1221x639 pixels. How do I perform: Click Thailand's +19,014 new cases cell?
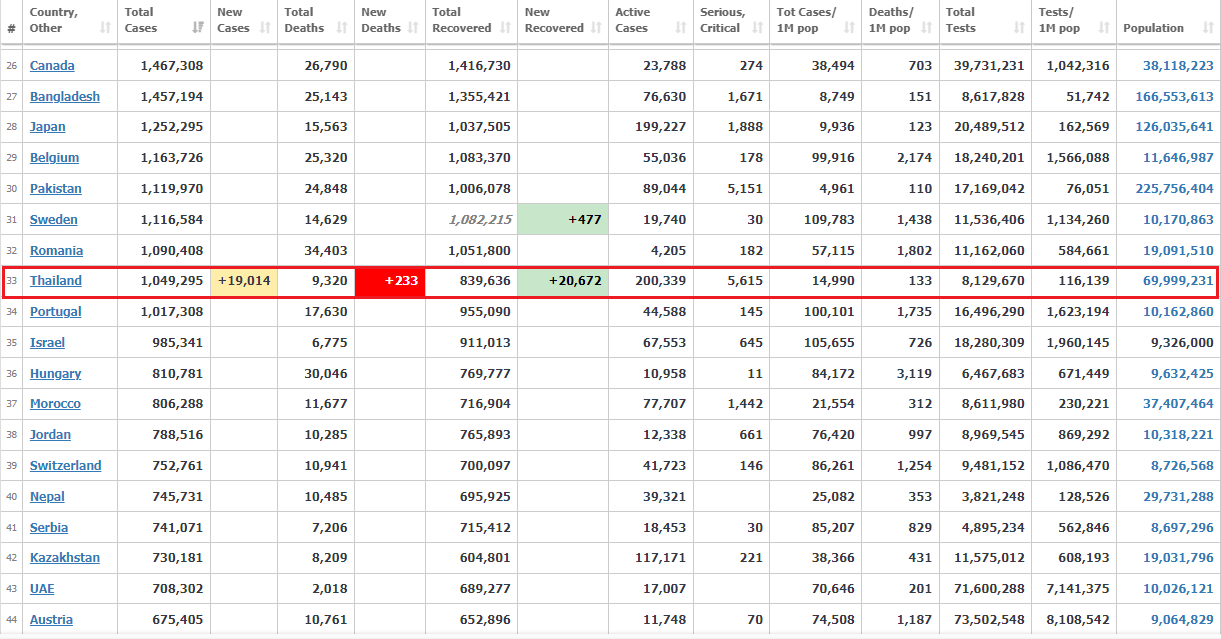pyautogui.click(x=244, y=281)
